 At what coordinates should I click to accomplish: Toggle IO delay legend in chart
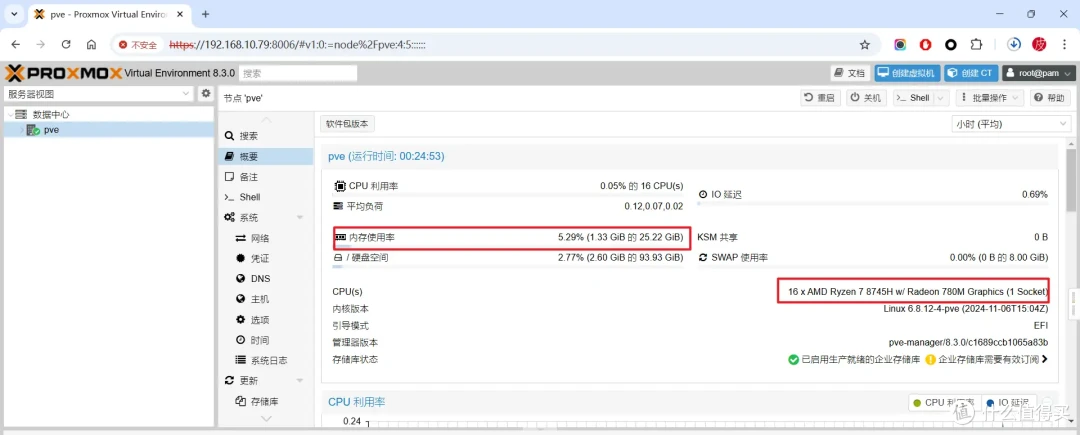pyautogui.click(x=1009, y=403)
